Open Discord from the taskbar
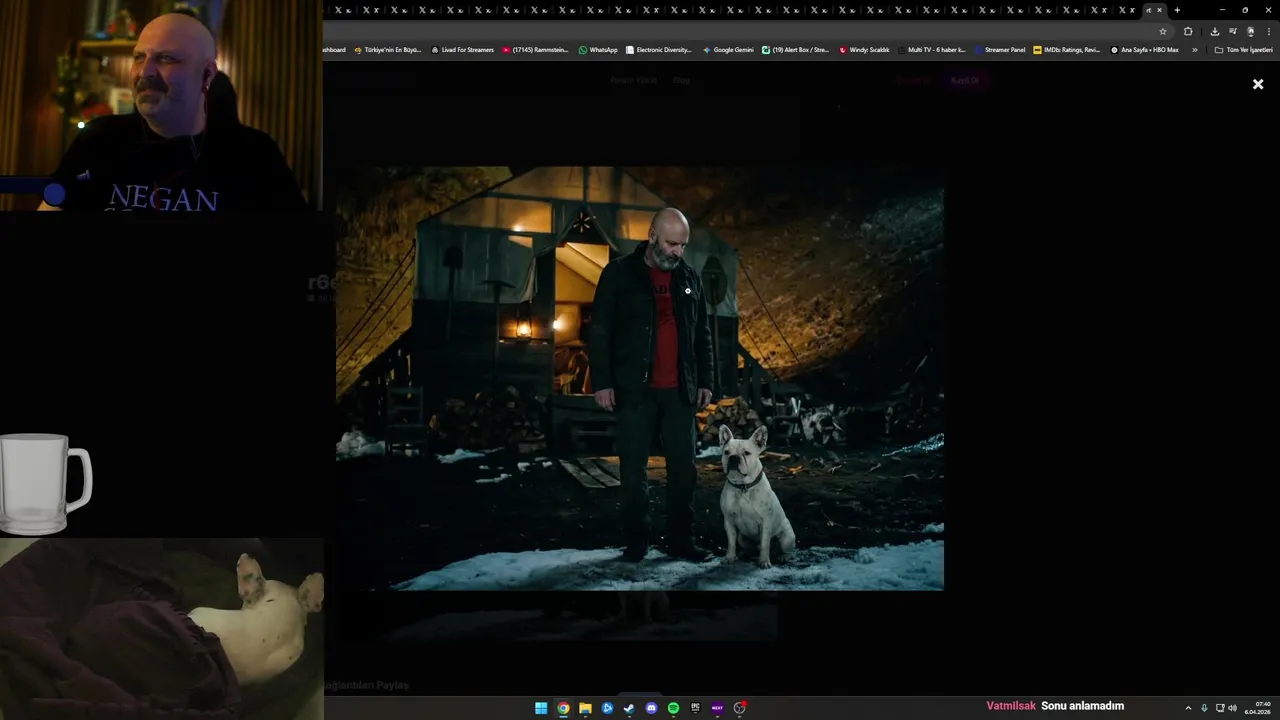 (x=651, y=708)
